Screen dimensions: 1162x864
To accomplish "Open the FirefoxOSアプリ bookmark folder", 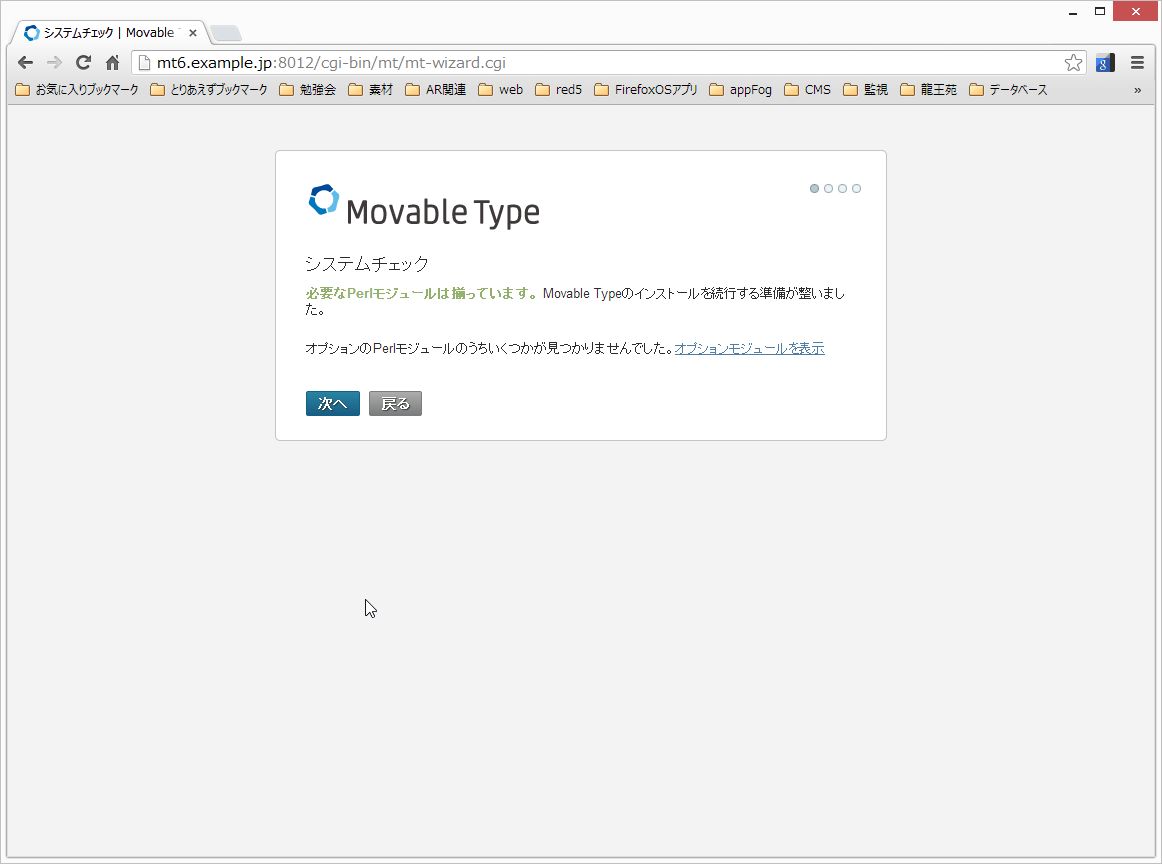I will (646, 90).
